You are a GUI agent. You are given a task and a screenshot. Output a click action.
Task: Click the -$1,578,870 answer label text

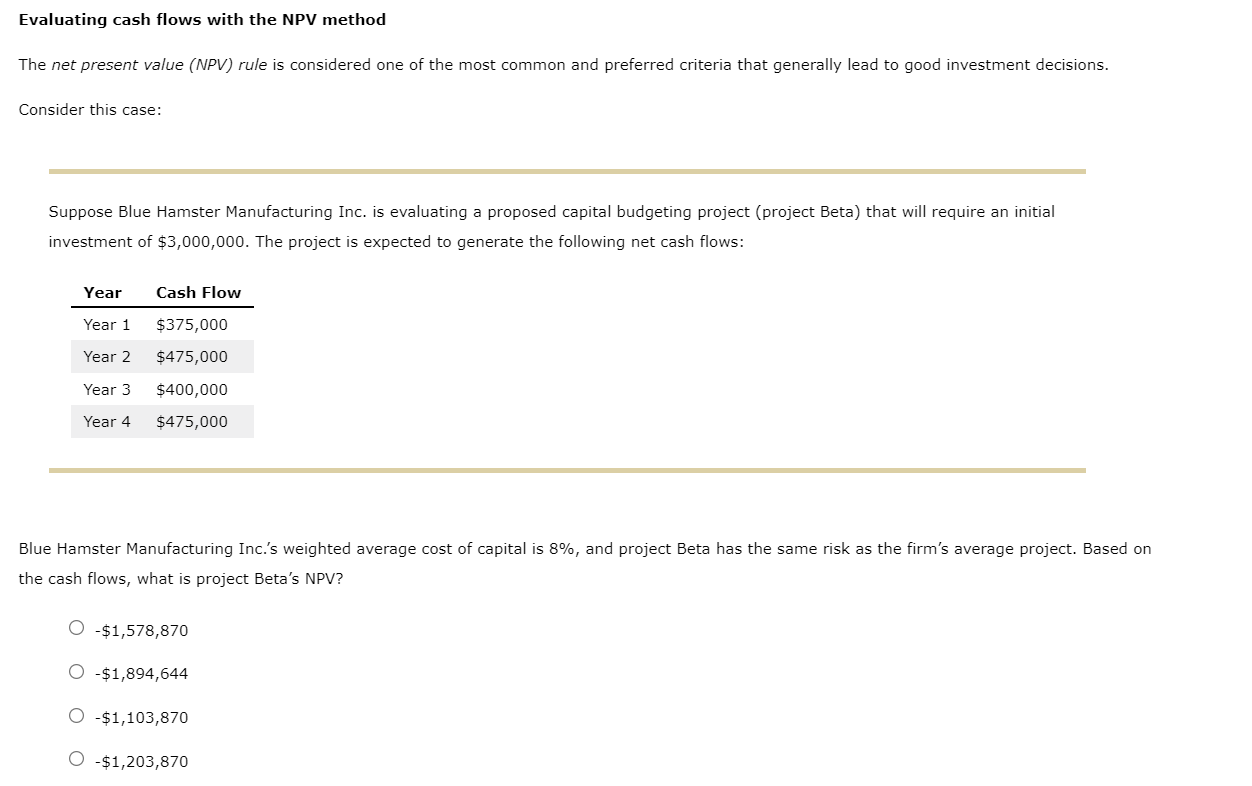141,630
